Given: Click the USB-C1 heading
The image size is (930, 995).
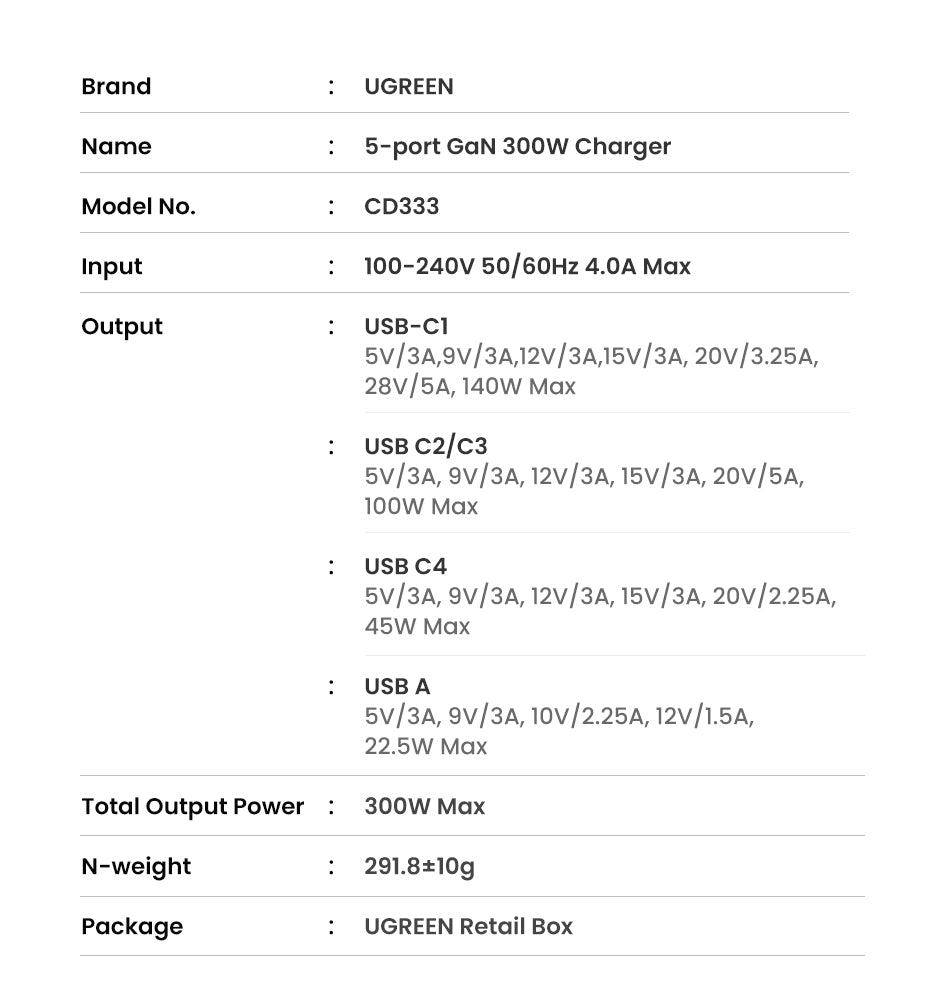Looking at the screenshot, I should tap(407, 327).
